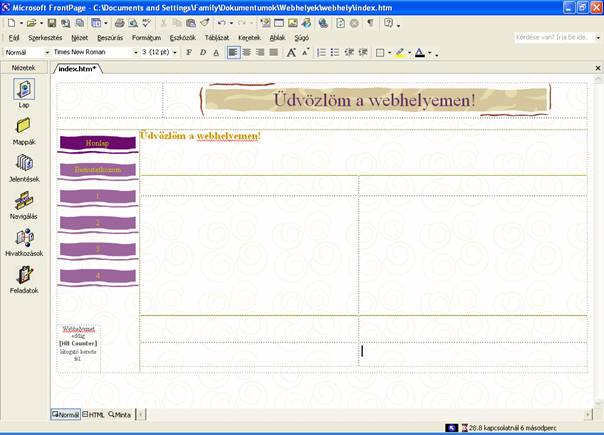Open the Lap (Page) view icon
This screenshot has height=435, width=604.
click(24, 92)
